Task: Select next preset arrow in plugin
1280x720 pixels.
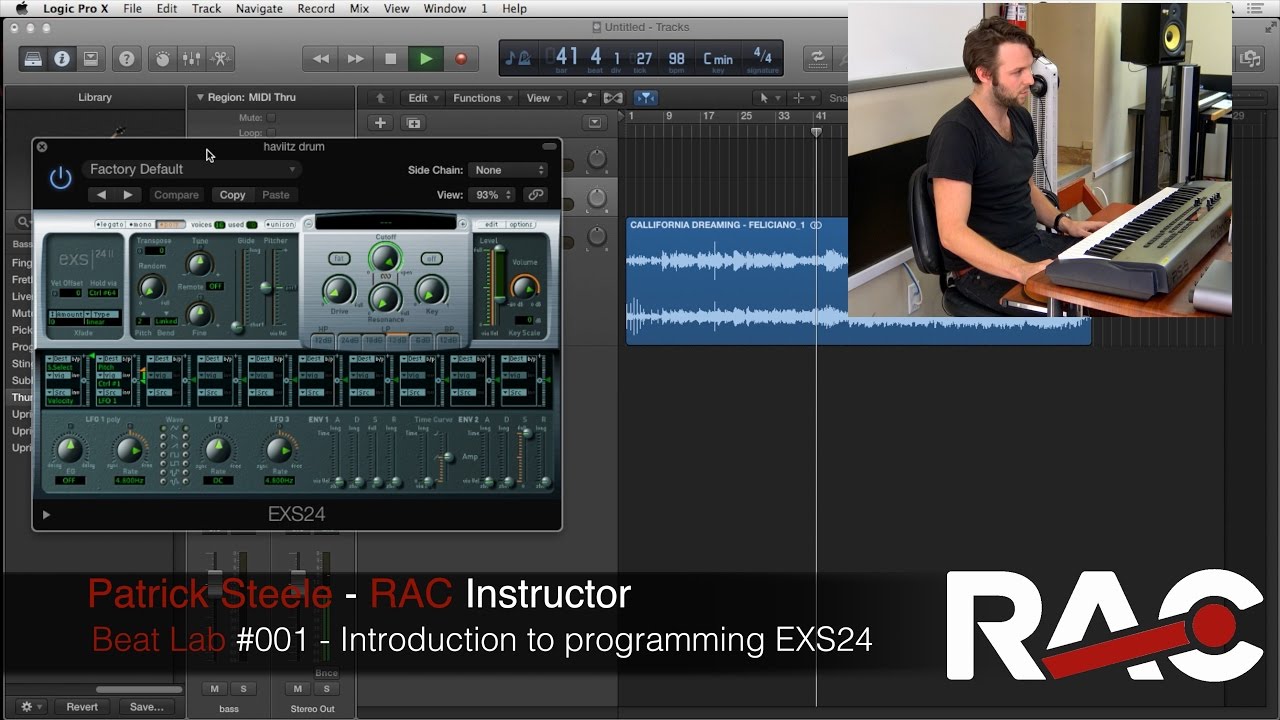Action: [128, 195]
